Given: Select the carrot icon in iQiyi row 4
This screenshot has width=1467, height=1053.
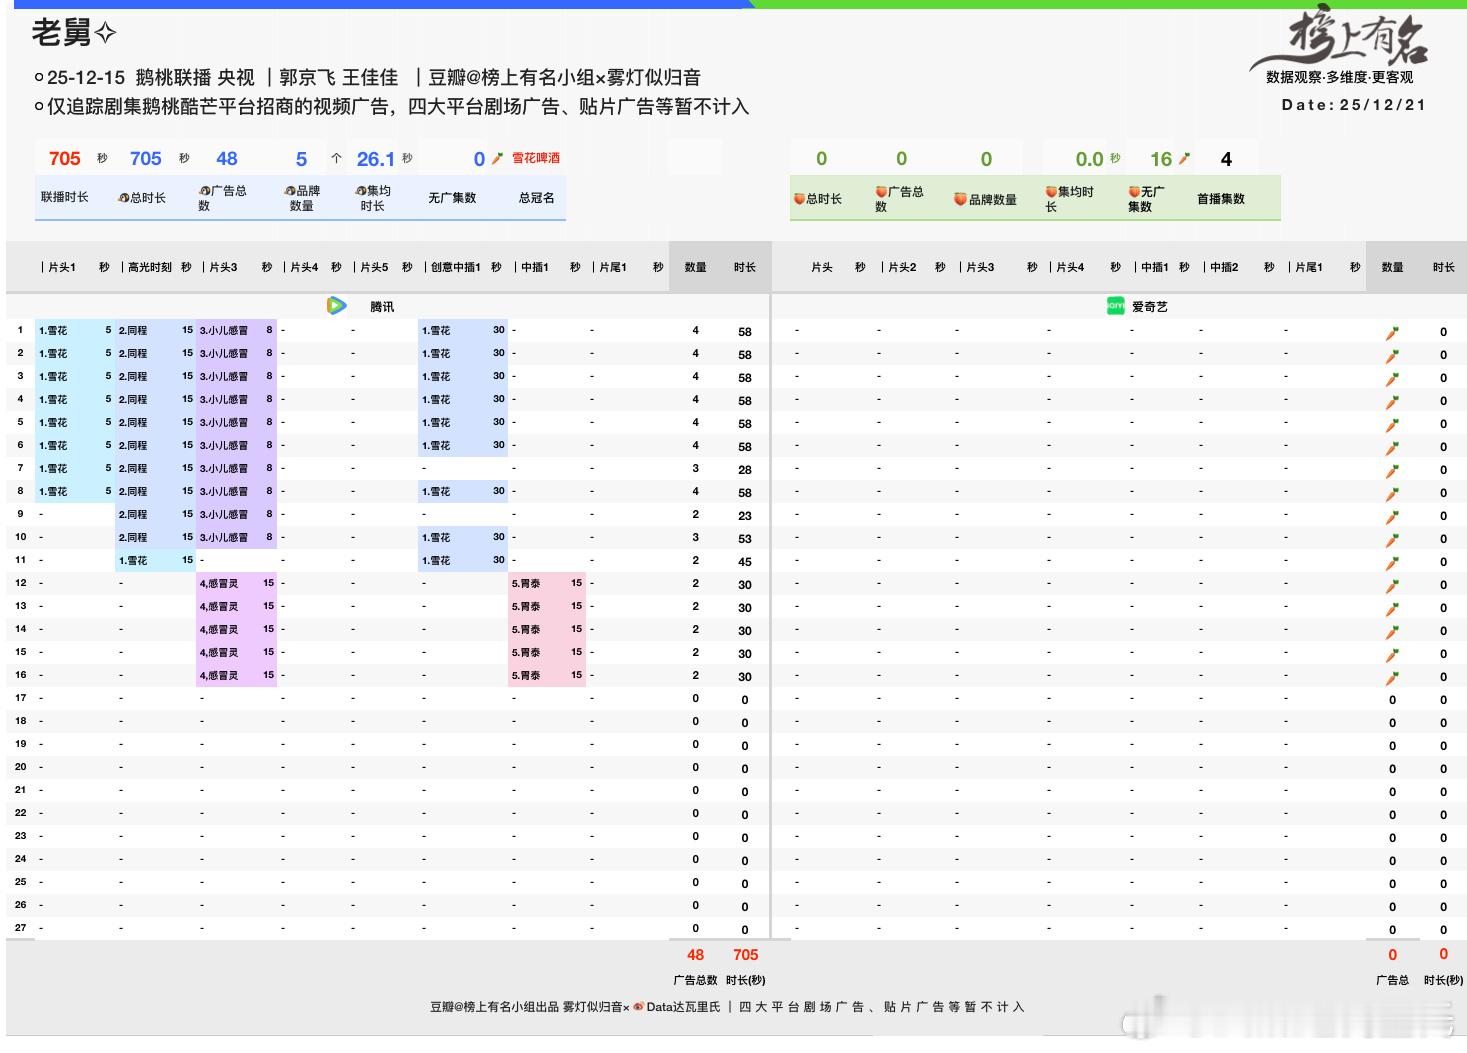Looking at the screenshot, I should pyautogui.click(x=1392, y=401).
